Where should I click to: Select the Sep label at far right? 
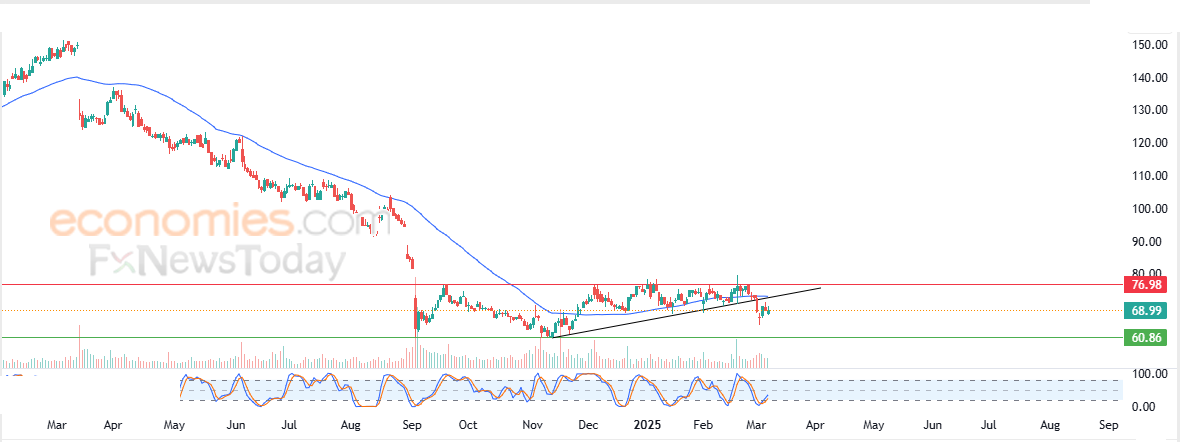1109,425
